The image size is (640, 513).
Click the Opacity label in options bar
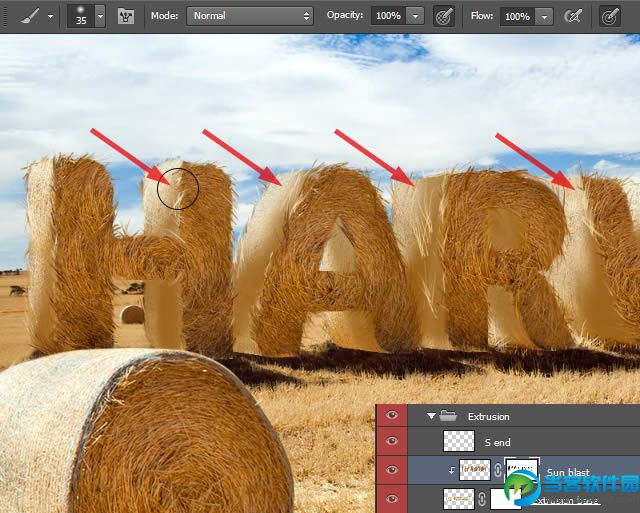point(344,16)
